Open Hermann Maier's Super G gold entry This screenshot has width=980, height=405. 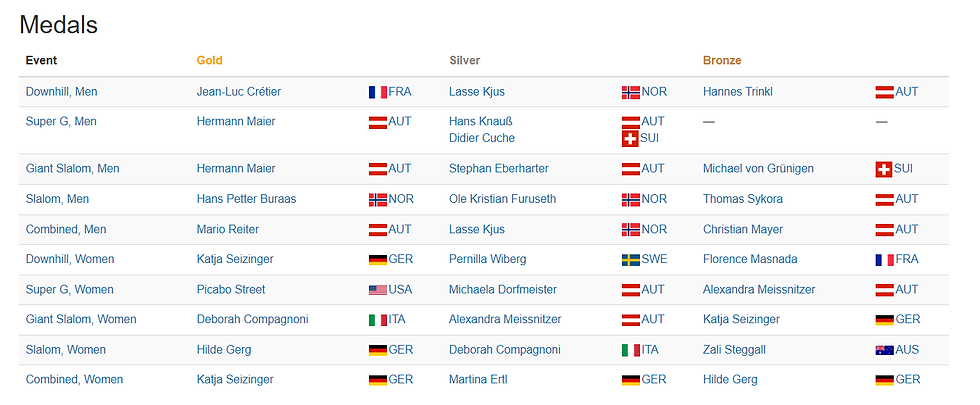[236, 122]
